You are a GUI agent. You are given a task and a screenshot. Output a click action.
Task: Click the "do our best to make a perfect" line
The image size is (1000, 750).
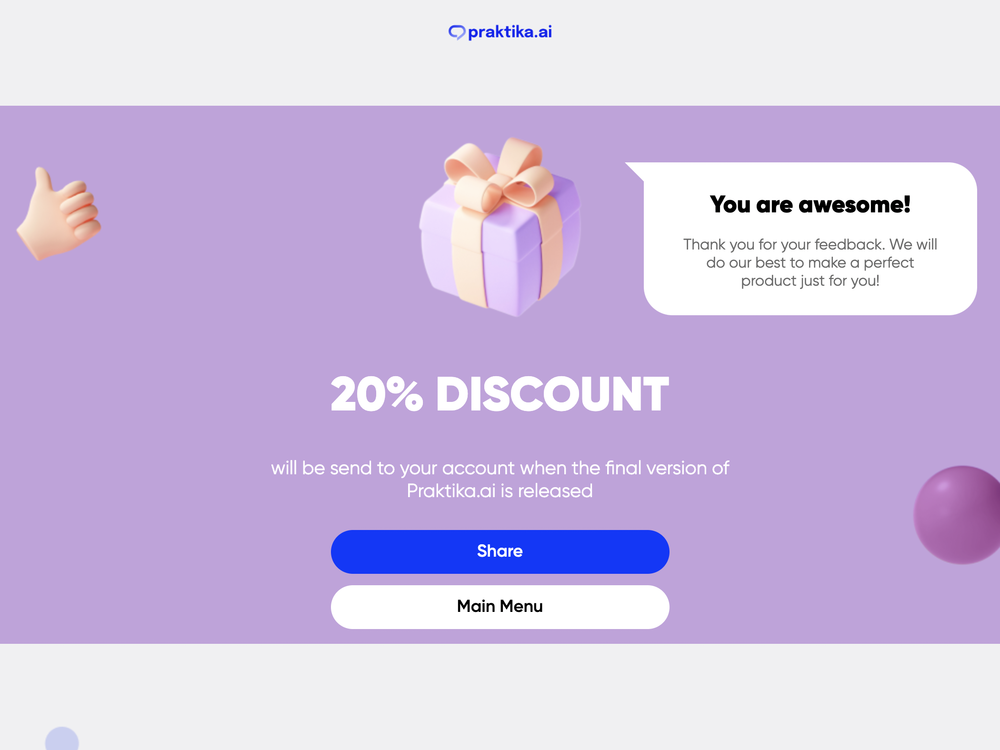(810, 263)
